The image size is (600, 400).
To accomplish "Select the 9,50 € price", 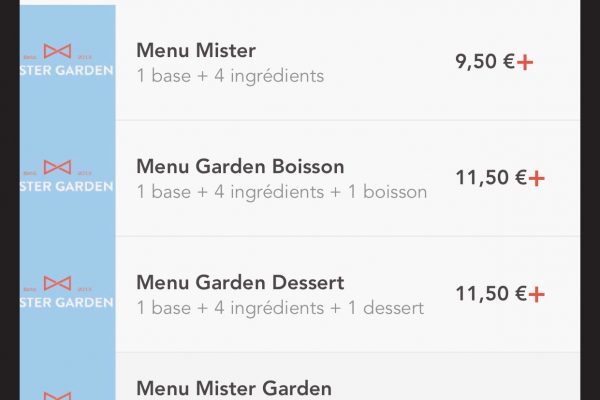I will tap(485, 61).
